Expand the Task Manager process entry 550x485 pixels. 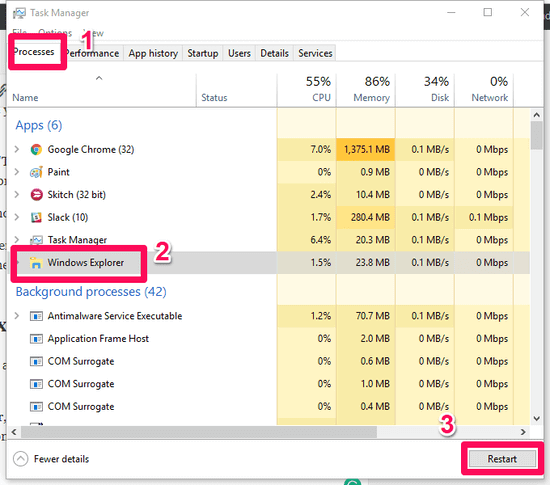coord(16,240)
